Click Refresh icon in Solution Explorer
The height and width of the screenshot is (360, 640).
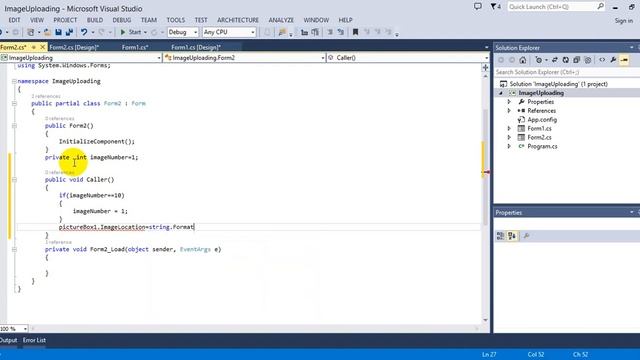566,60
